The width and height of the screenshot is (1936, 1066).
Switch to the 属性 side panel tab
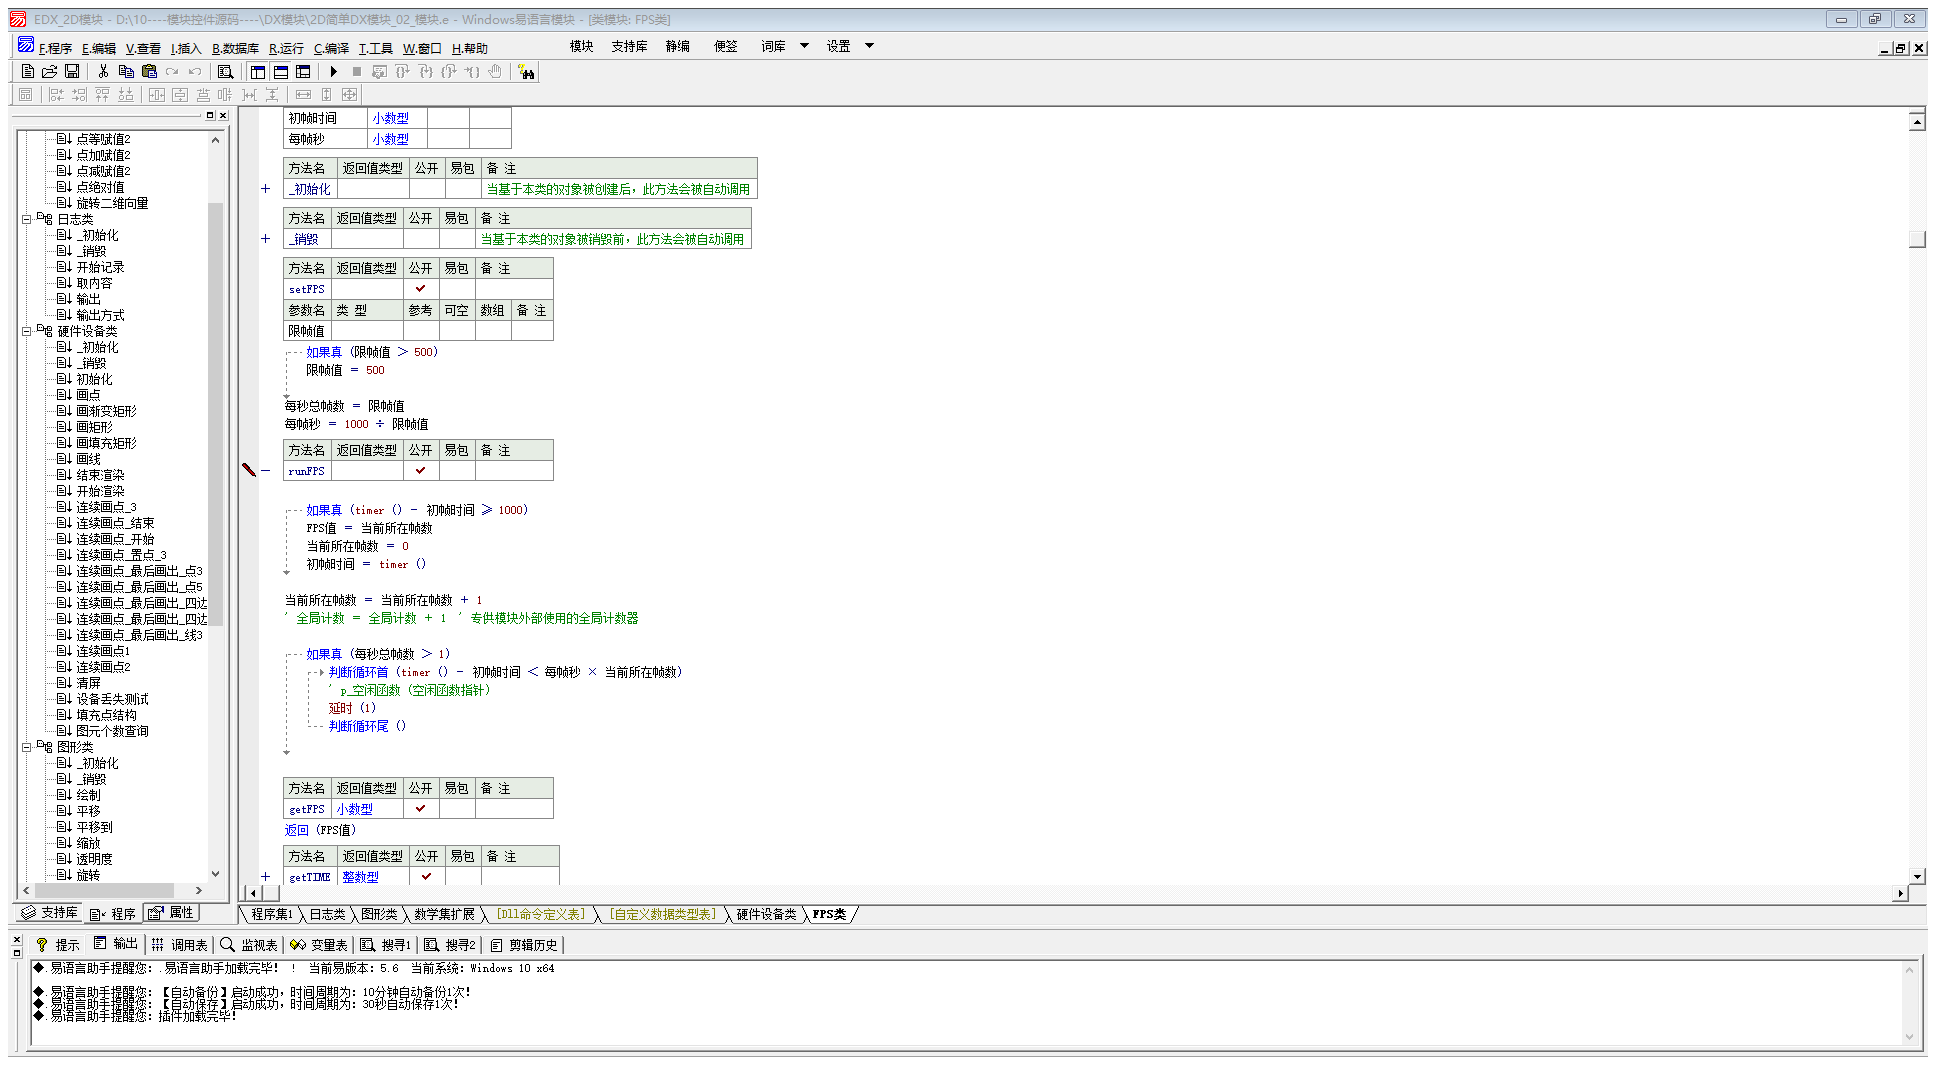[x=172, y=913]
